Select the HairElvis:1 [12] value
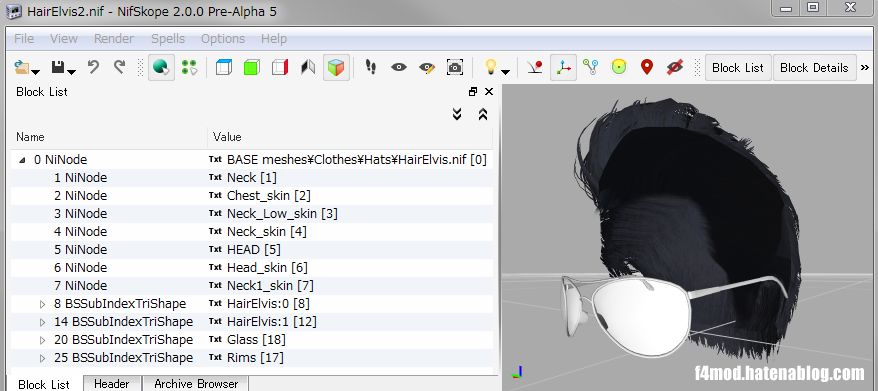This screenshot has width=878, height=391. click(272, 322)
